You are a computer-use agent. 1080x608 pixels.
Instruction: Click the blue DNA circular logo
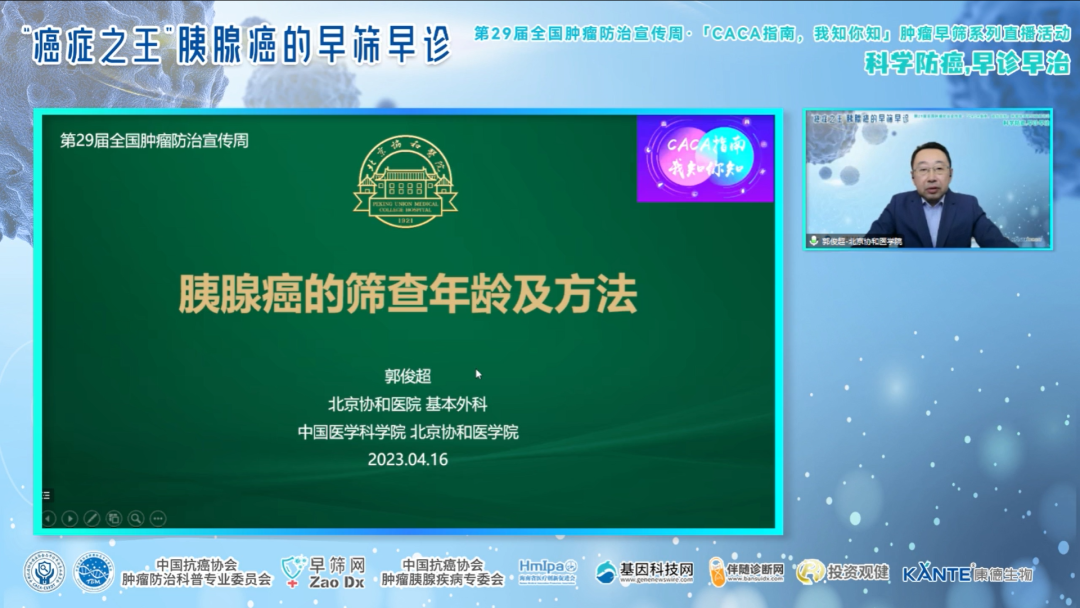coord(94,572)
